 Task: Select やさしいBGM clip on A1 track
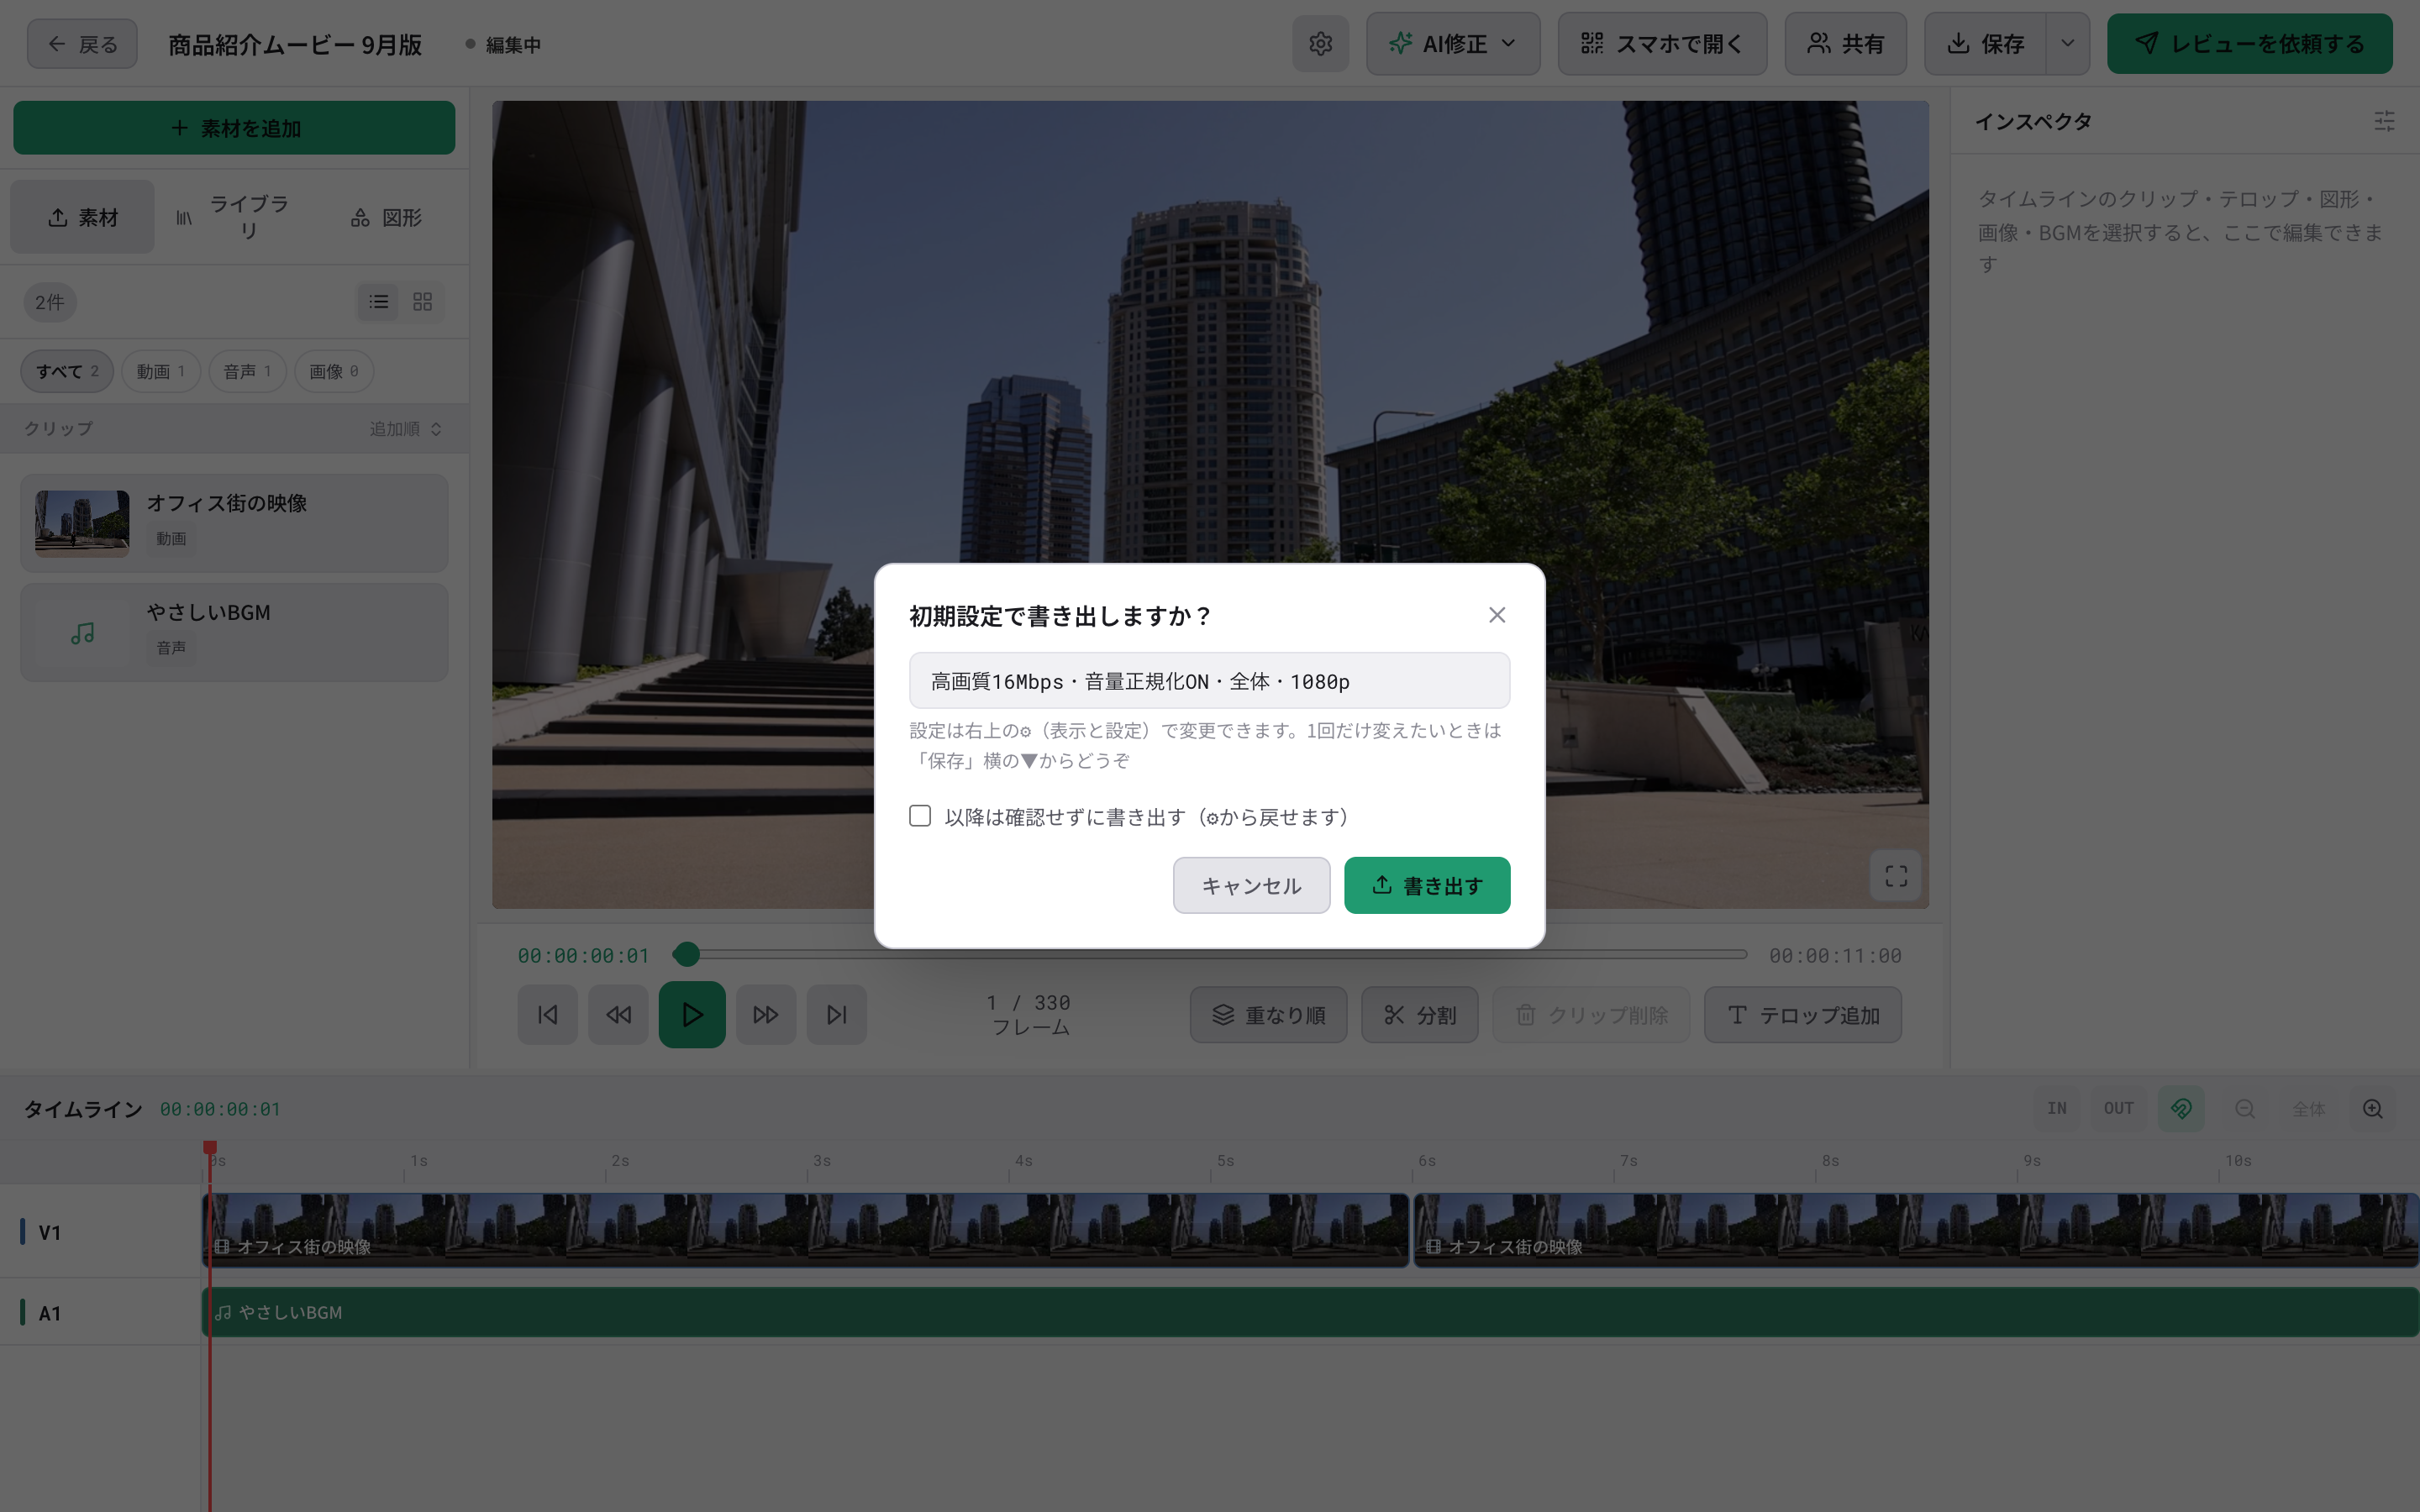1310,1312
